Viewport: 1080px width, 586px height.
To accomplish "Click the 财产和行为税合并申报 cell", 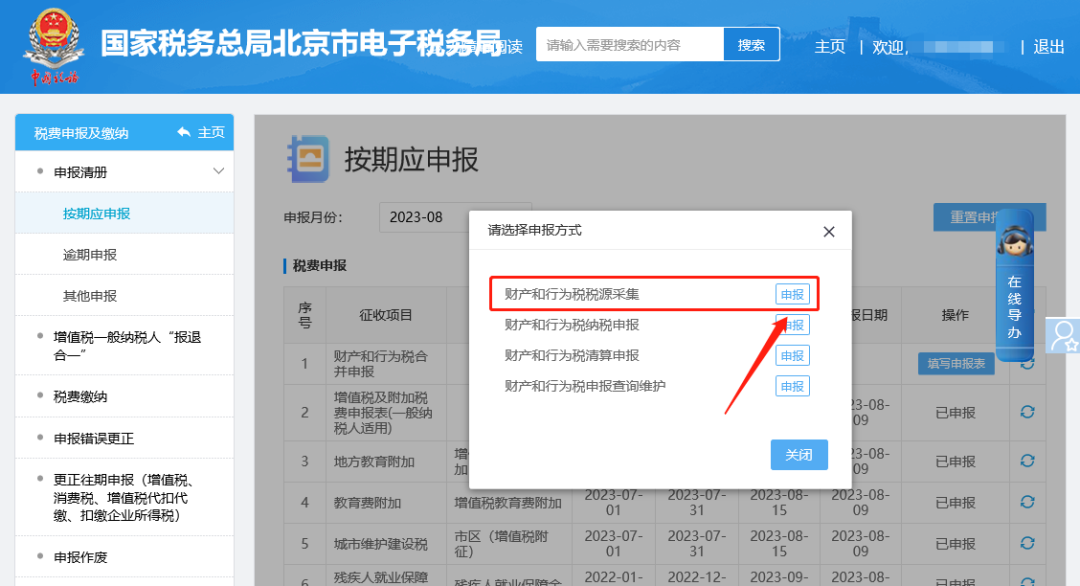I will click(386, 364).
